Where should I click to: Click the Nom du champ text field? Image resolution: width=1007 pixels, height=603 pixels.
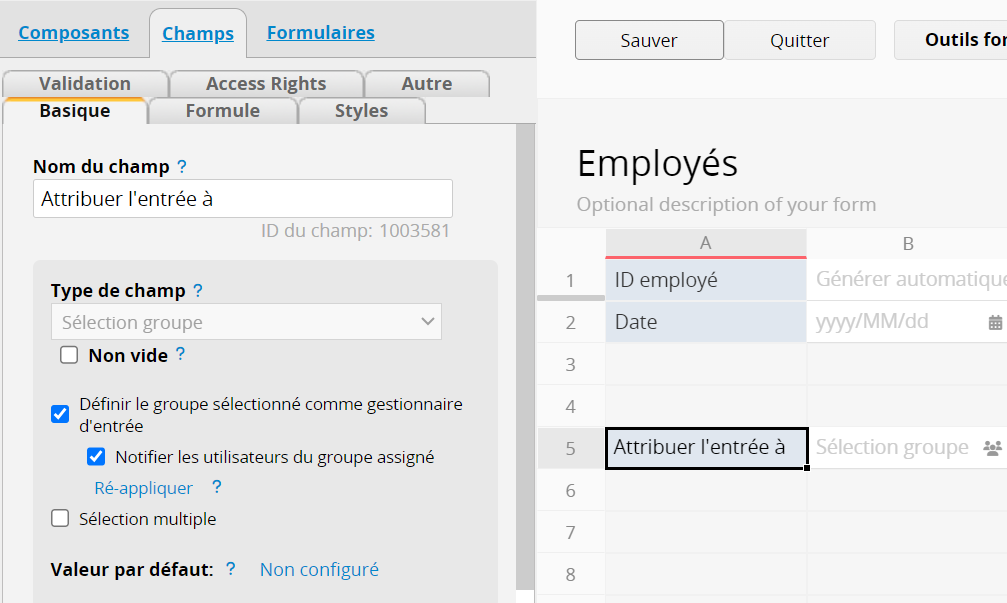coord(242,199)
